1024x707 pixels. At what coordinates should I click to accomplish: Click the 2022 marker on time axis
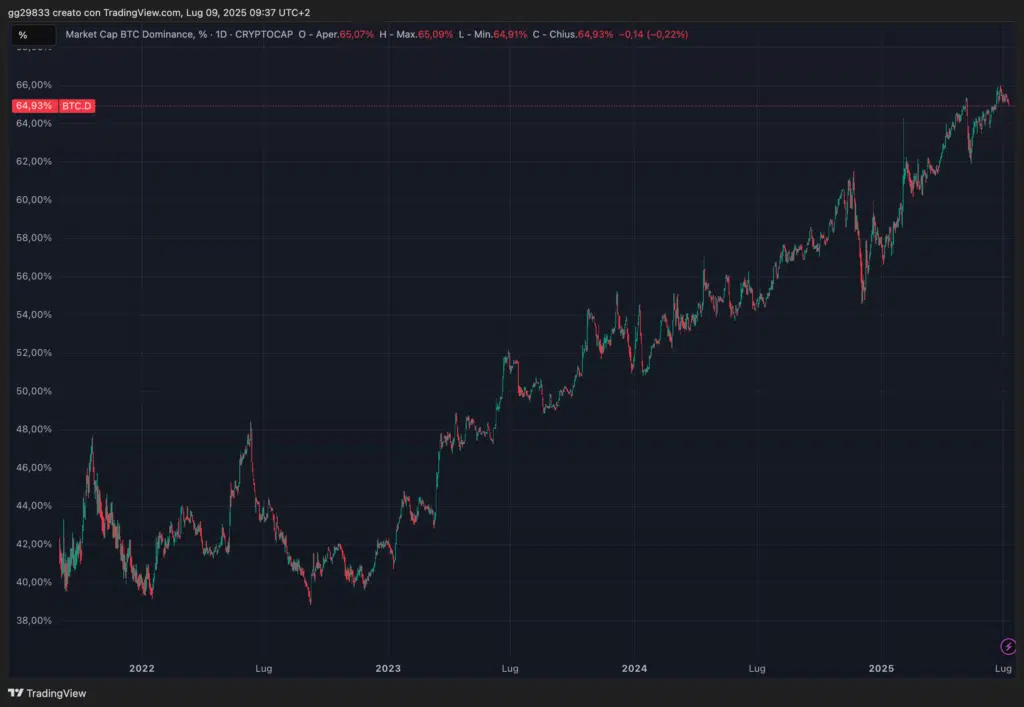pyautogui.click(x=142, y=668)
